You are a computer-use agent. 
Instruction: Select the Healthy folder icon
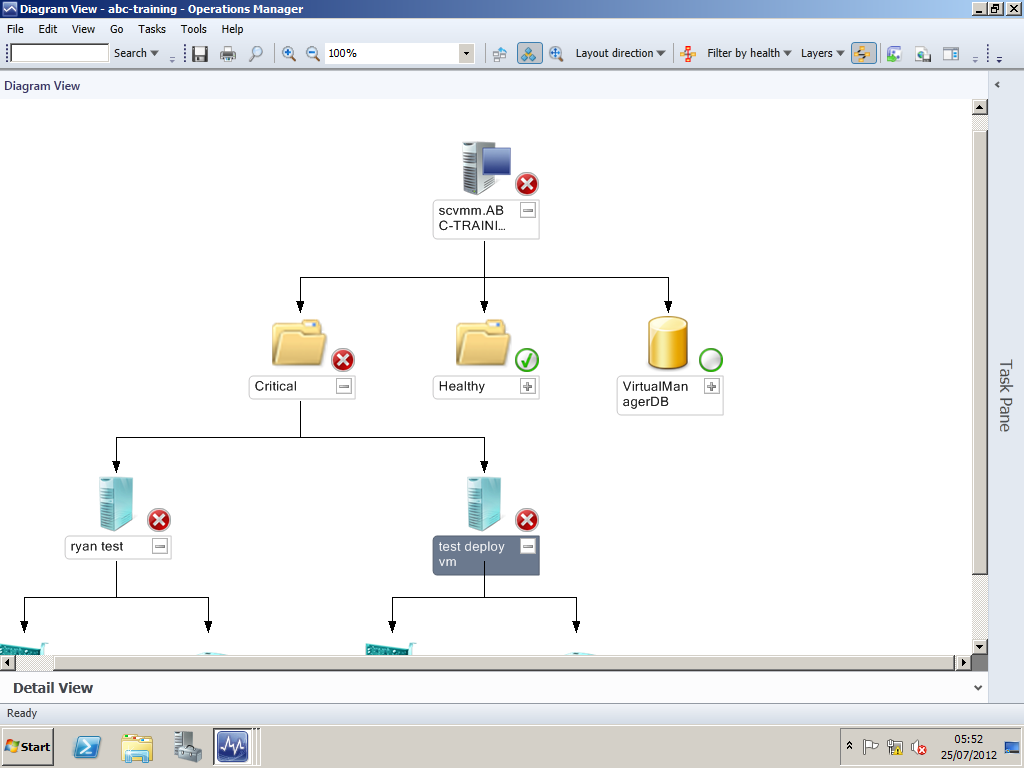coord(483,342)
